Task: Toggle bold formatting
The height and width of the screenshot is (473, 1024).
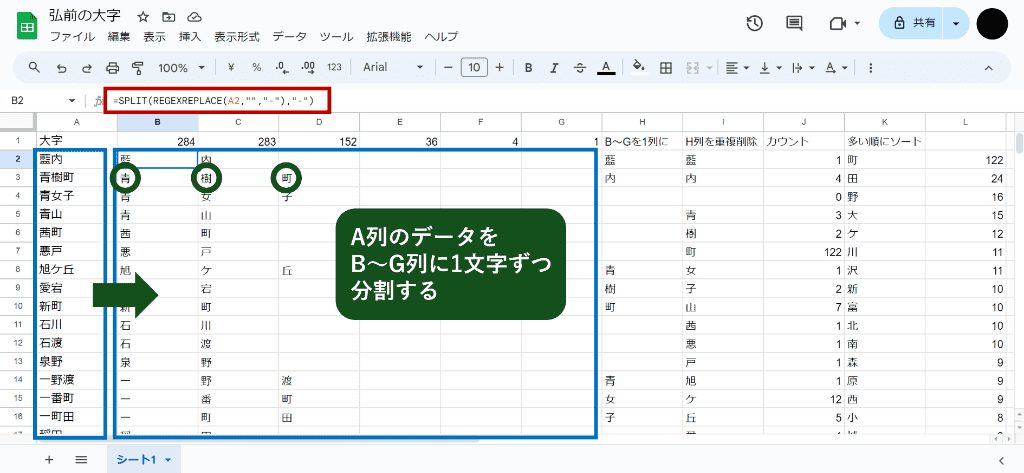Action: [528, 68]
